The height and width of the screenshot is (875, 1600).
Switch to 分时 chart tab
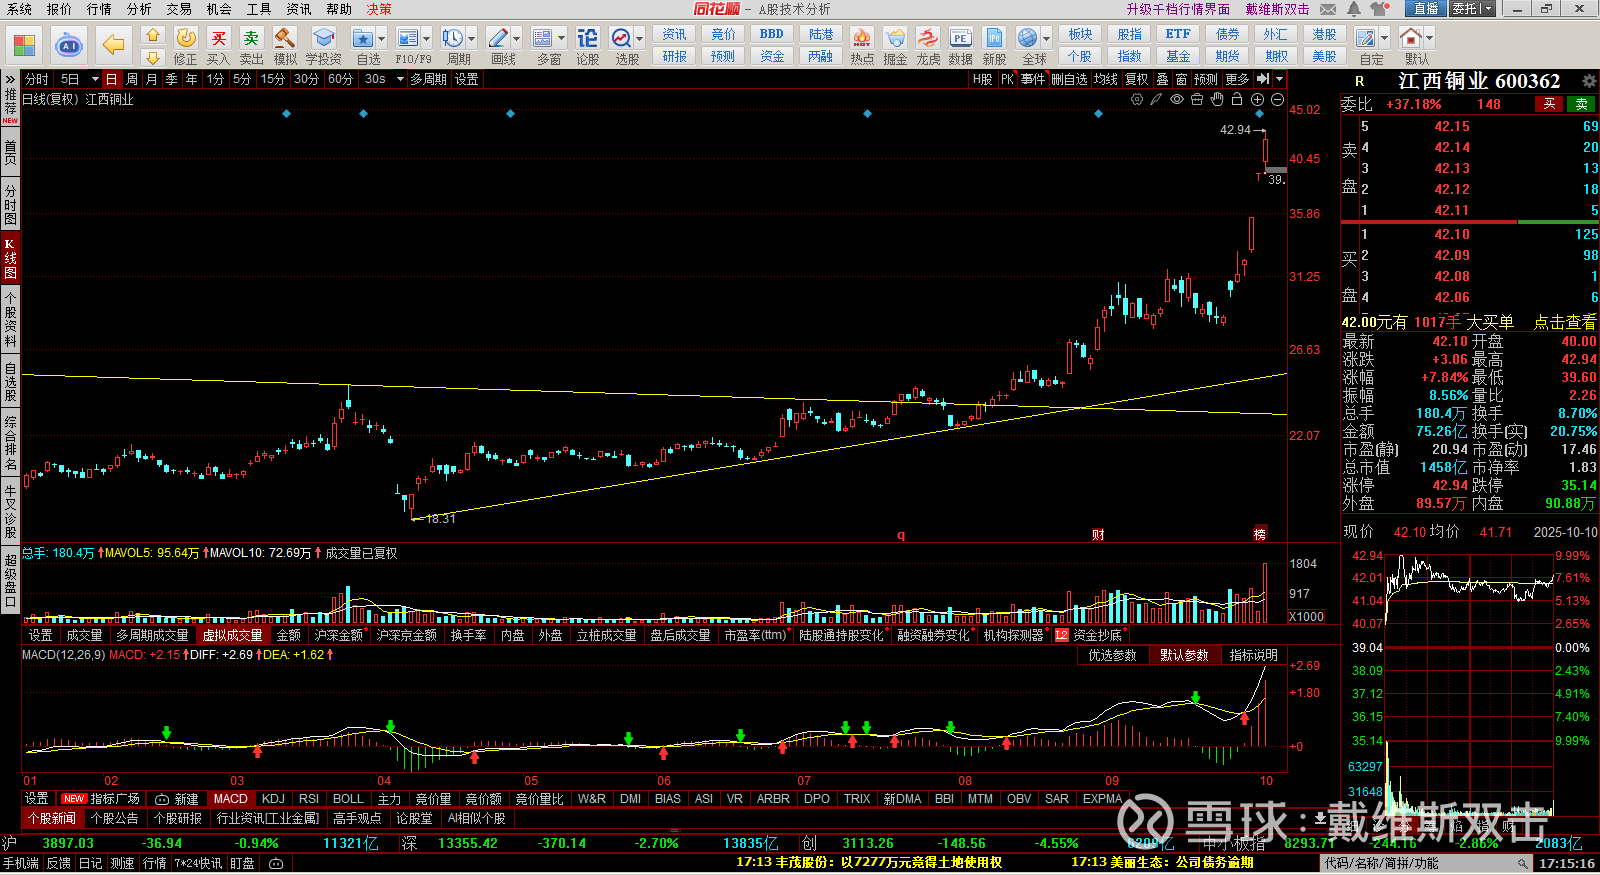point(37,79)
